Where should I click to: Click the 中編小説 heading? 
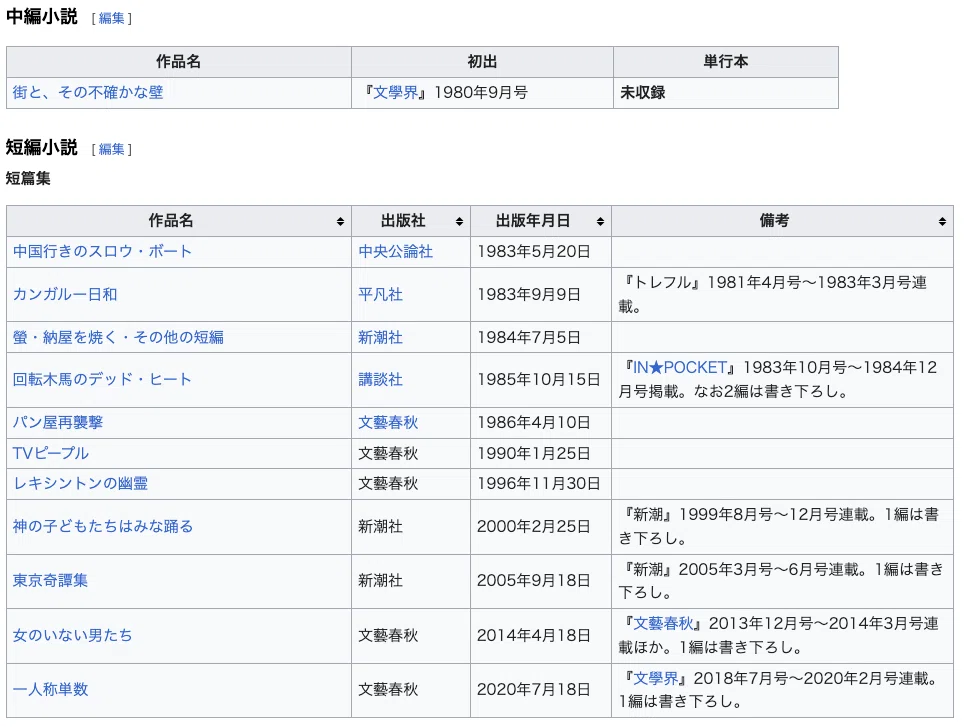[42, 17]
